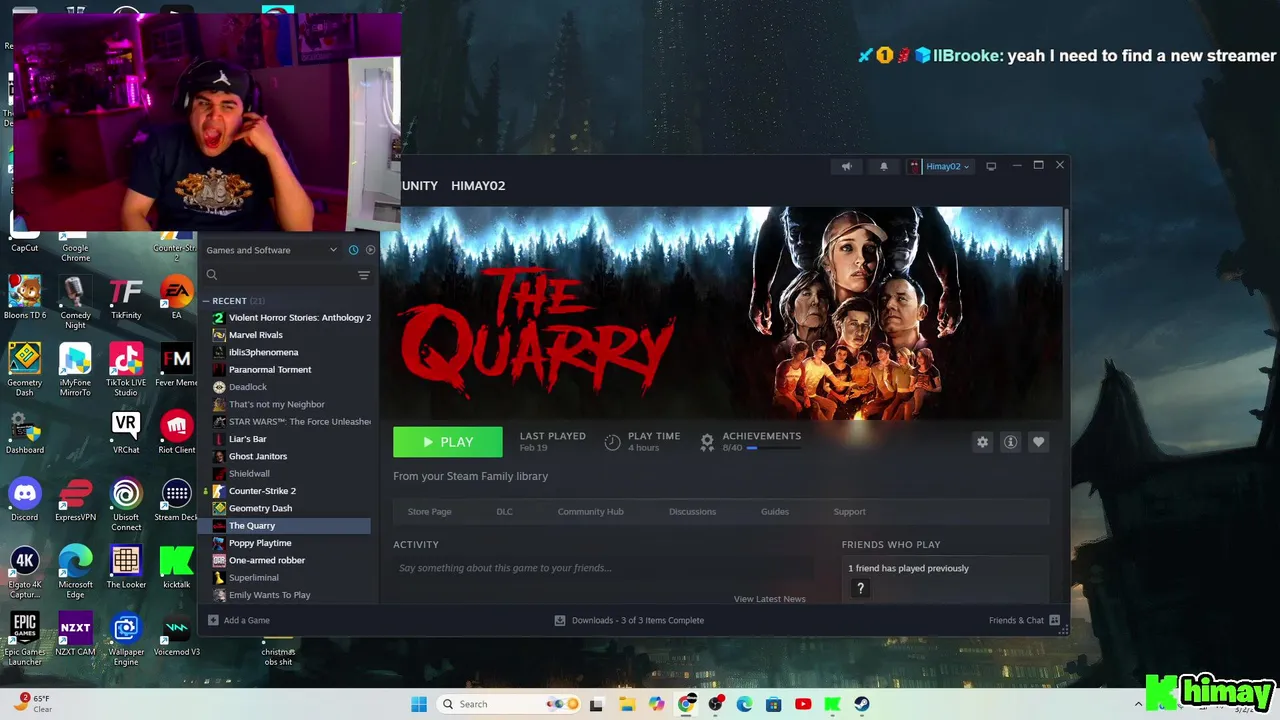Screen dimensions: 1280x720
Task: Select That's not my Neighbor game
Action: pyautogui.click(x=291, y=404)
